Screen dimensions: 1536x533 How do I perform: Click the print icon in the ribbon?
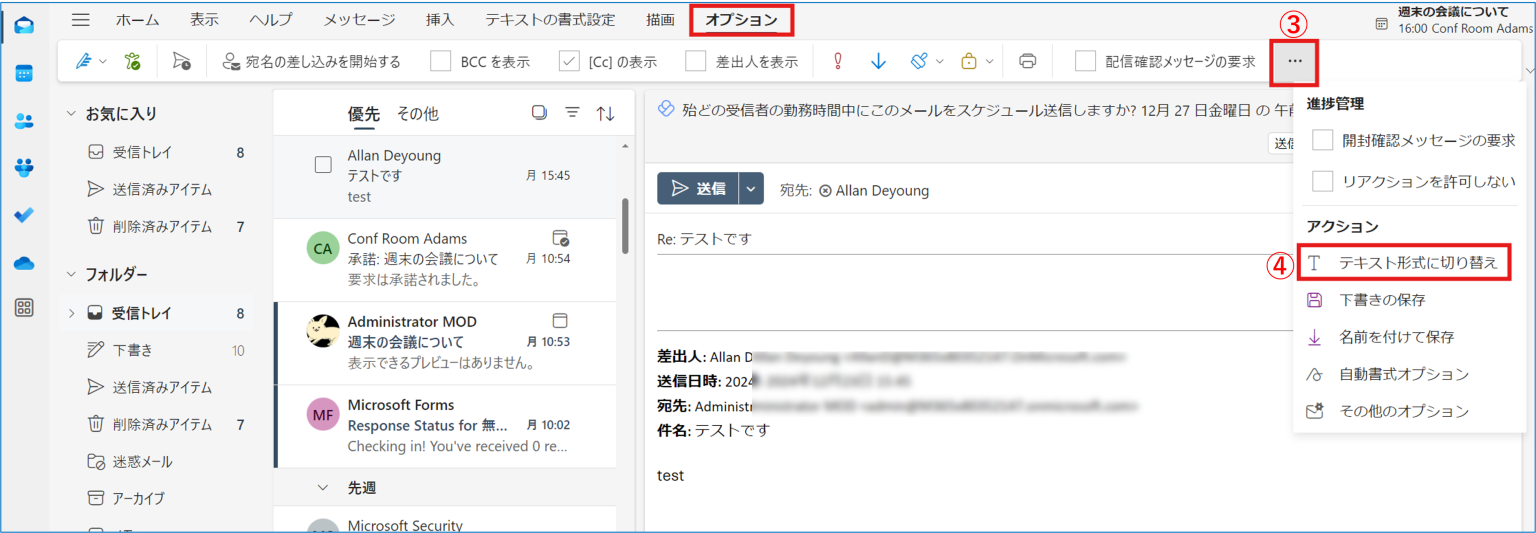point(1027,61)
